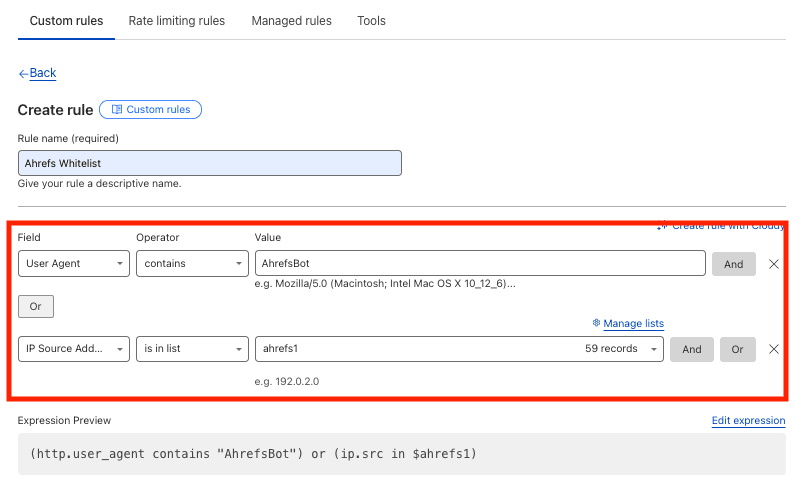Screen dimensions: 807x484
Task: Open the 'contains' operator dropdown
Action: tap(192, 263)
